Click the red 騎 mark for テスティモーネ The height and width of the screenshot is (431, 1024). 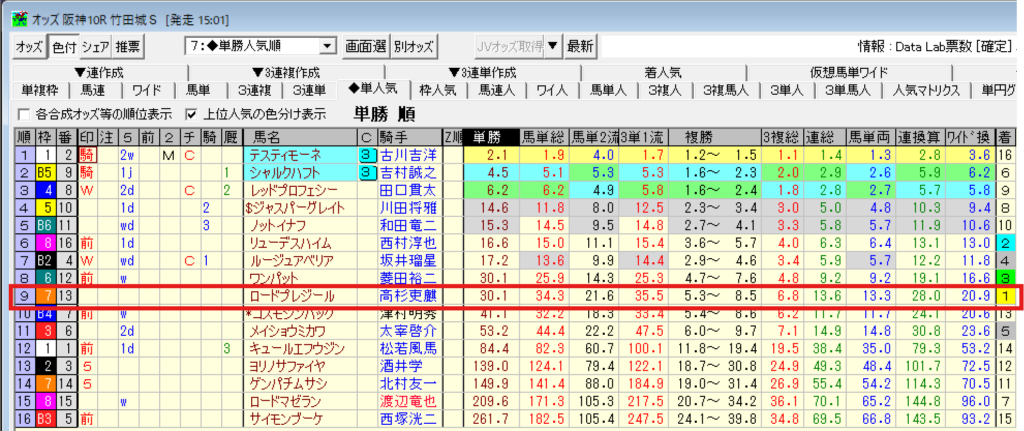point(87,155)
